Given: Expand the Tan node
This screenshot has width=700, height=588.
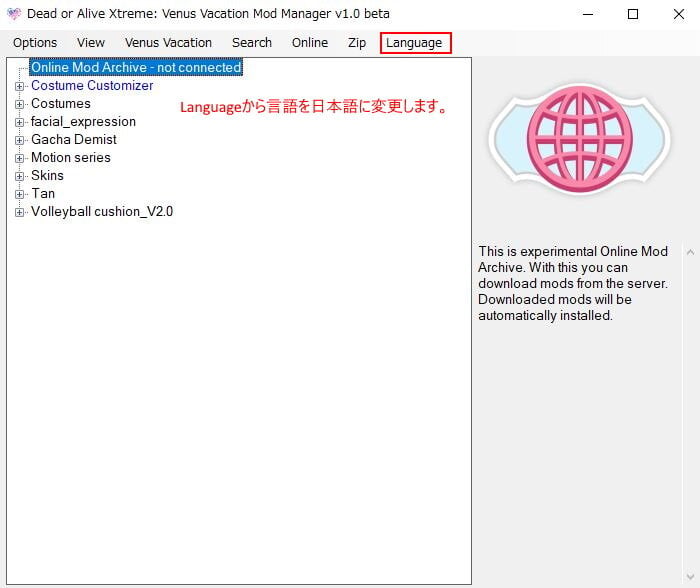Looking at the screenshot, I should [19, 194].
